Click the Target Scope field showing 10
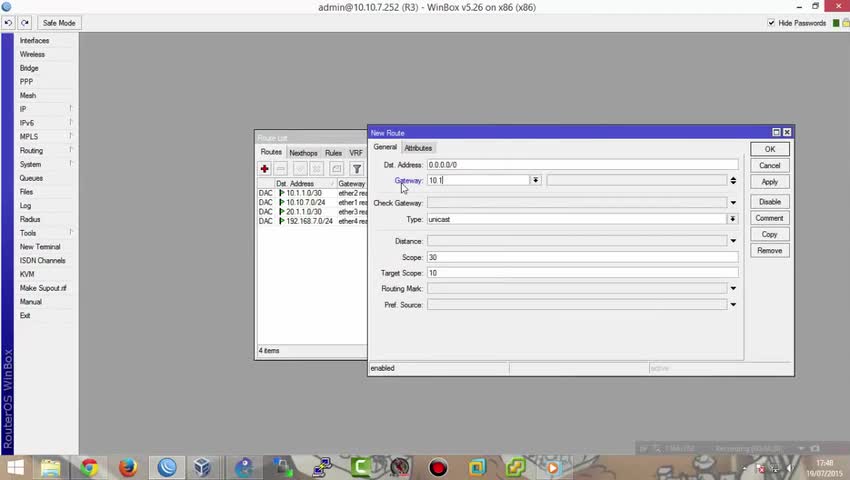 [582, 273]
